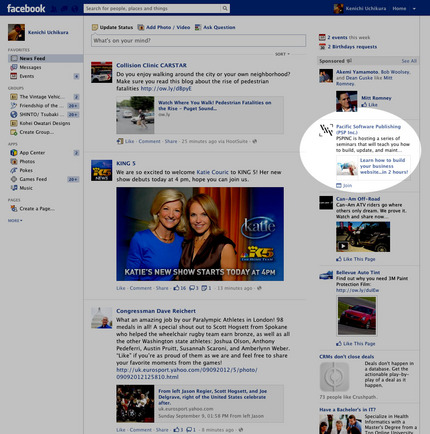Open the uk.eurosport.yahoo.com photo link
This screenshot has width=430, height=434.
(187, 373)
